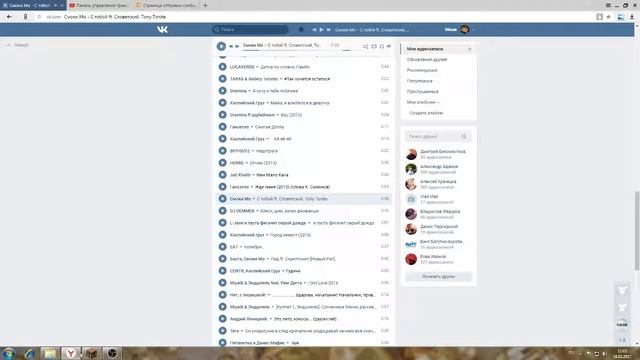Play the Баста, Скажи Мо track
The image size is (640, 360).
222,259
